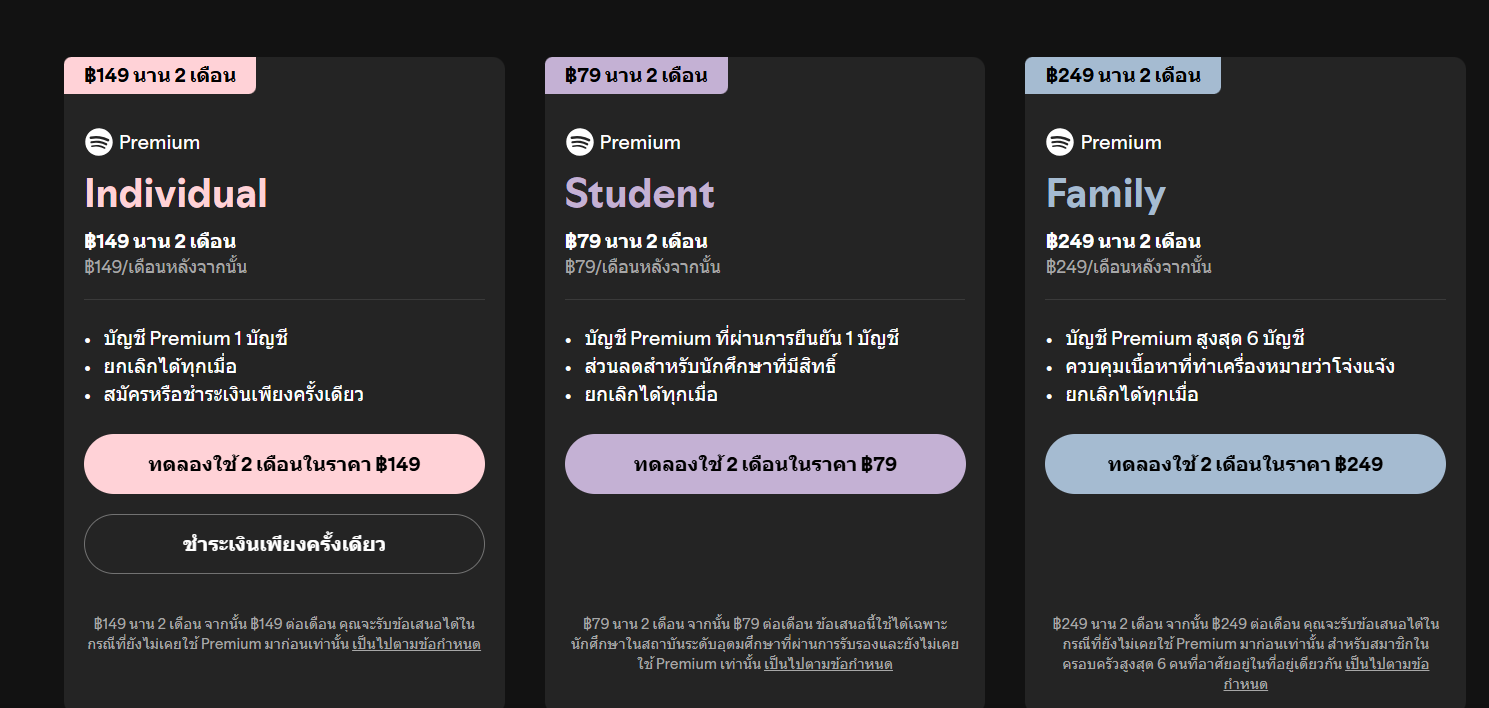Image resolution: width=1489 pixels, height=708 pixels.
Task: Select the Individual plan heading
Action: click(176, 194)
